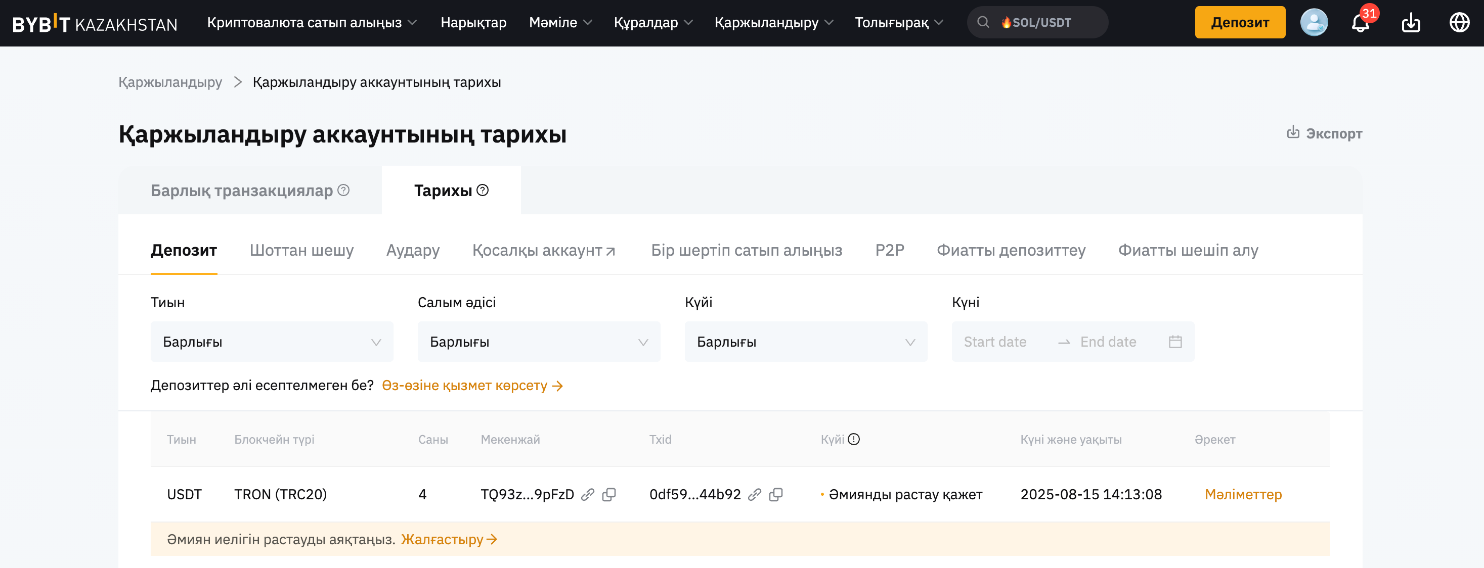Click Жалғастыру to verify wallet
1484x568 pixels.
tap(449, 539)
